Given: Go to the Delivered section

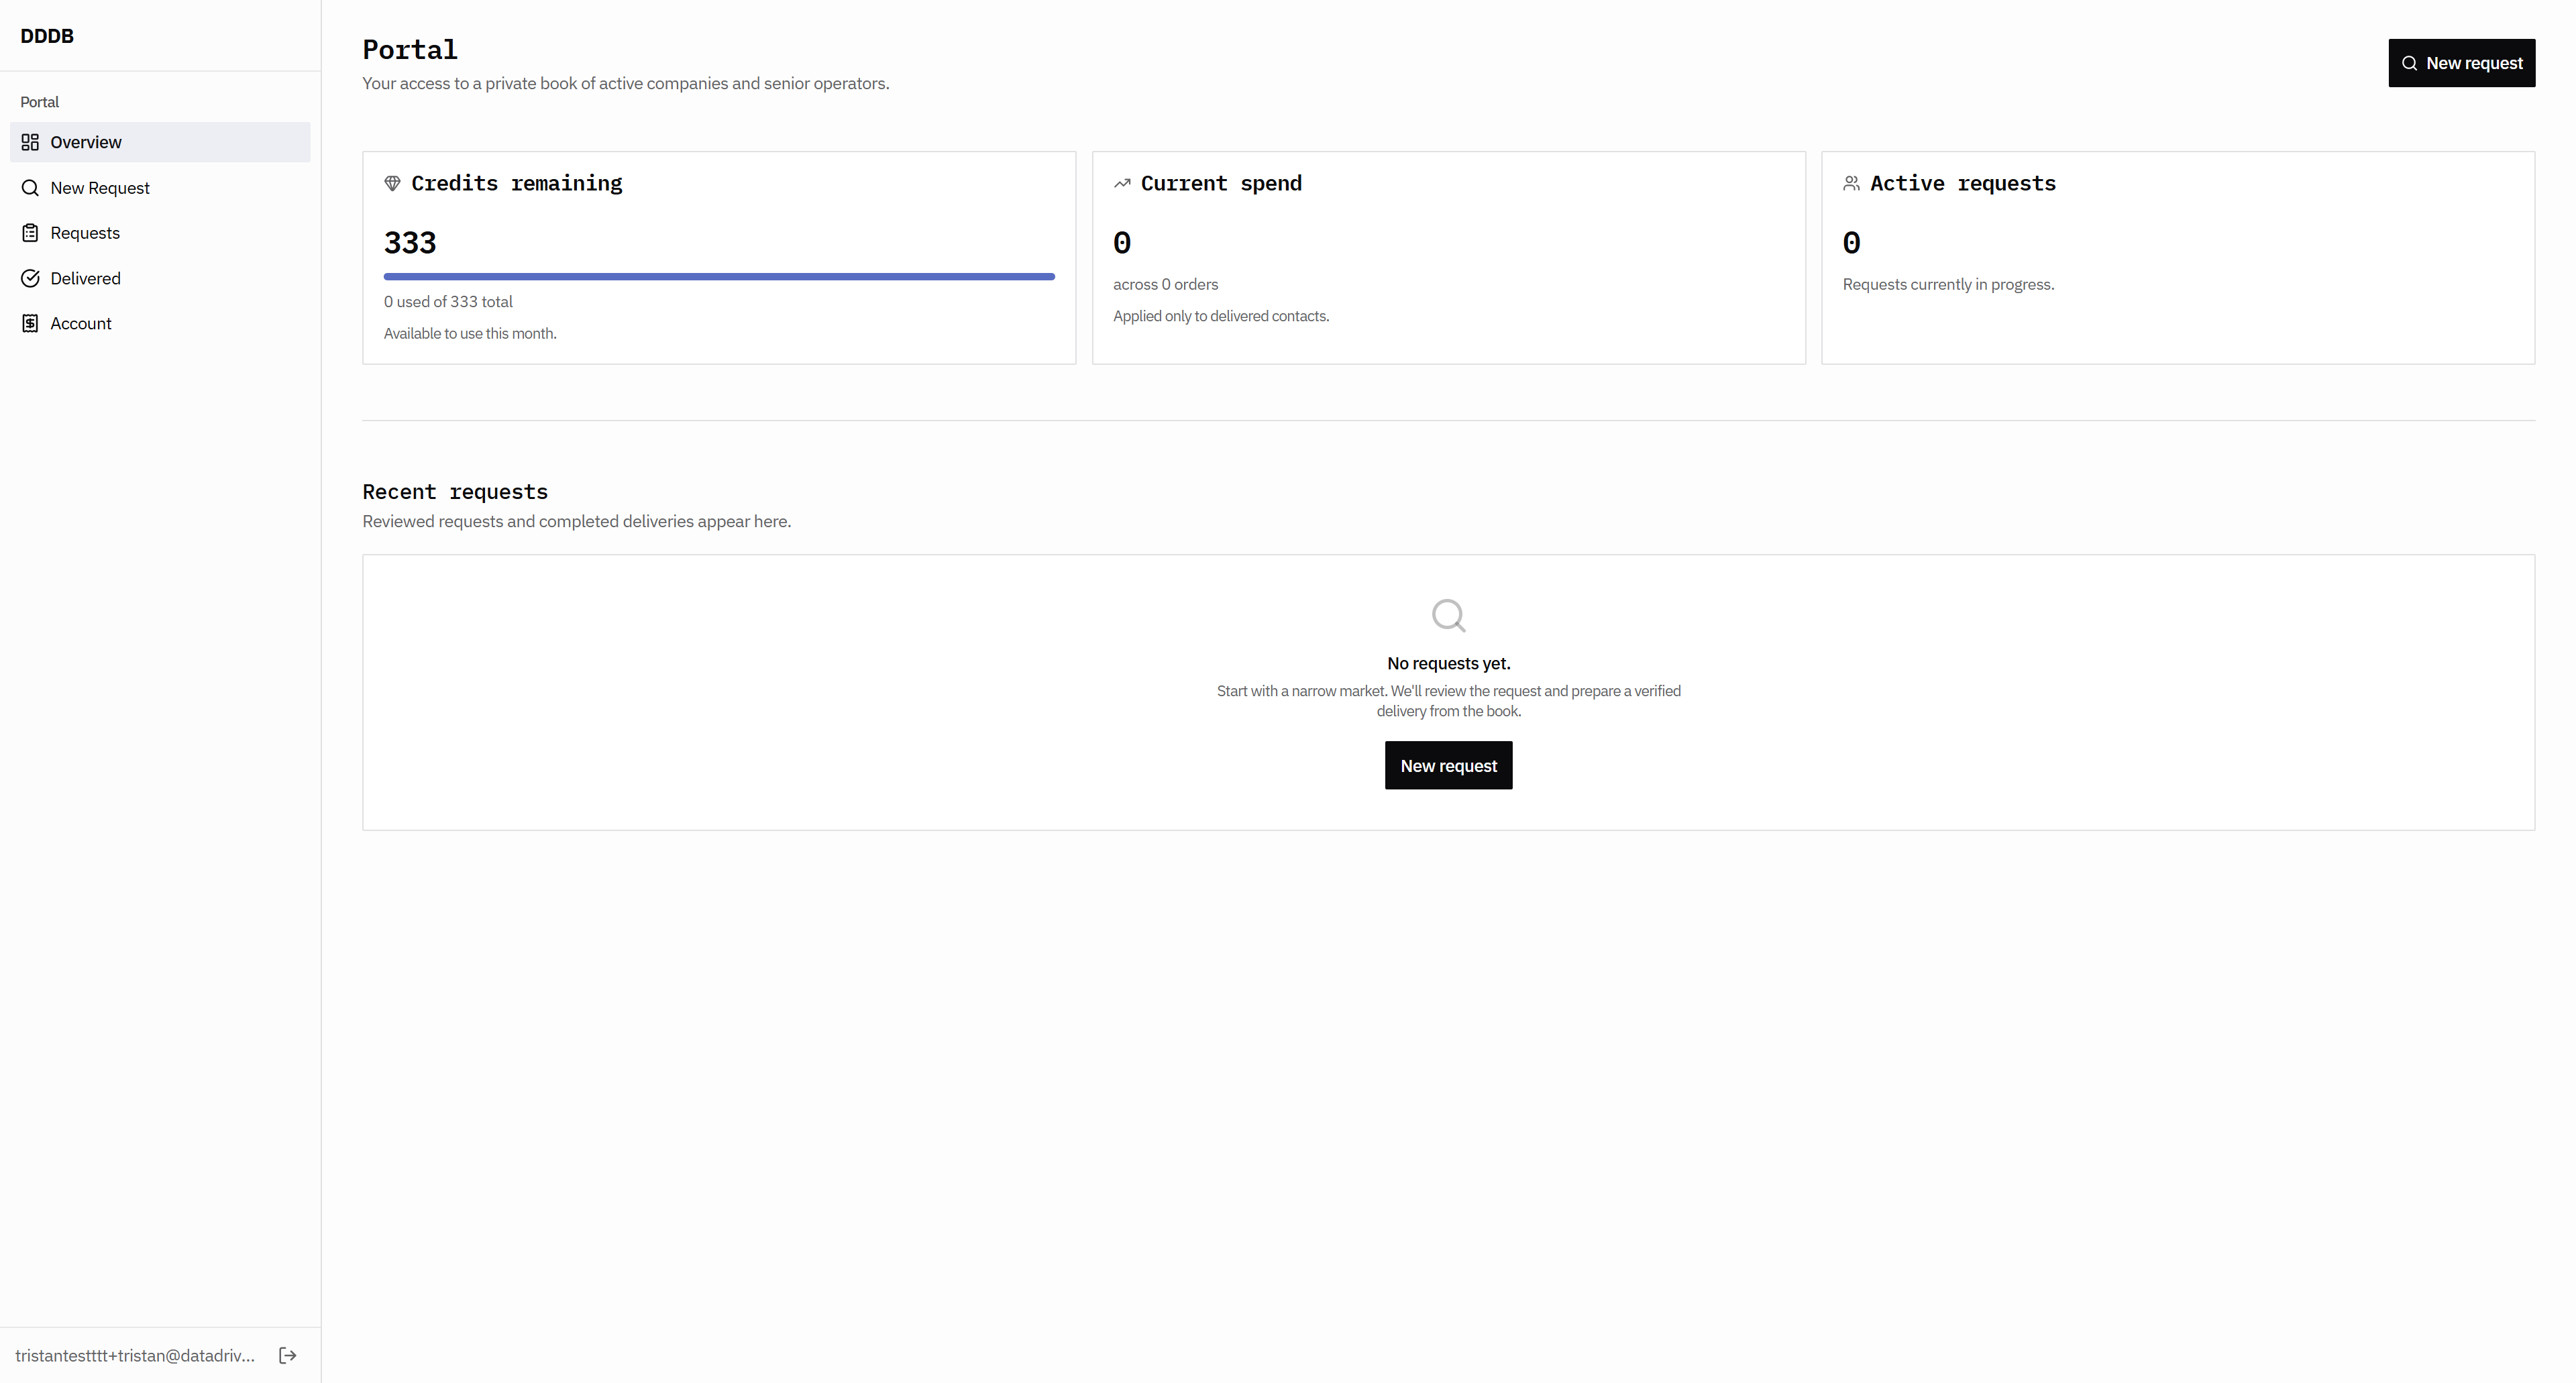Looking at the screenshot, I should coord(85,278).
